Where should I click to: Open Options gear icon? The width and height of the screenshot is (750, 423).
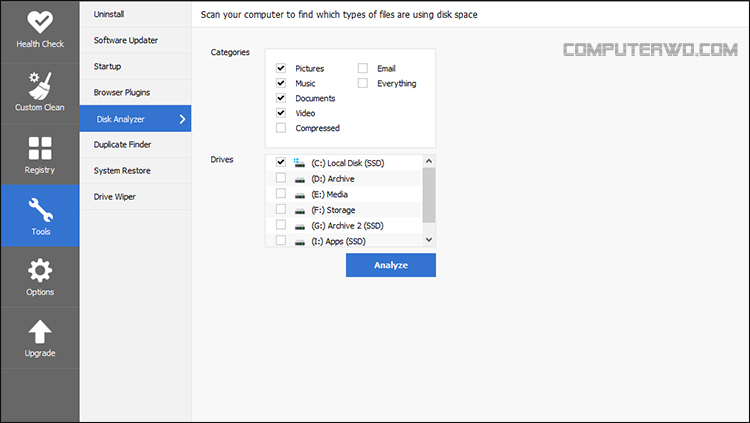[x=40, y=270]
